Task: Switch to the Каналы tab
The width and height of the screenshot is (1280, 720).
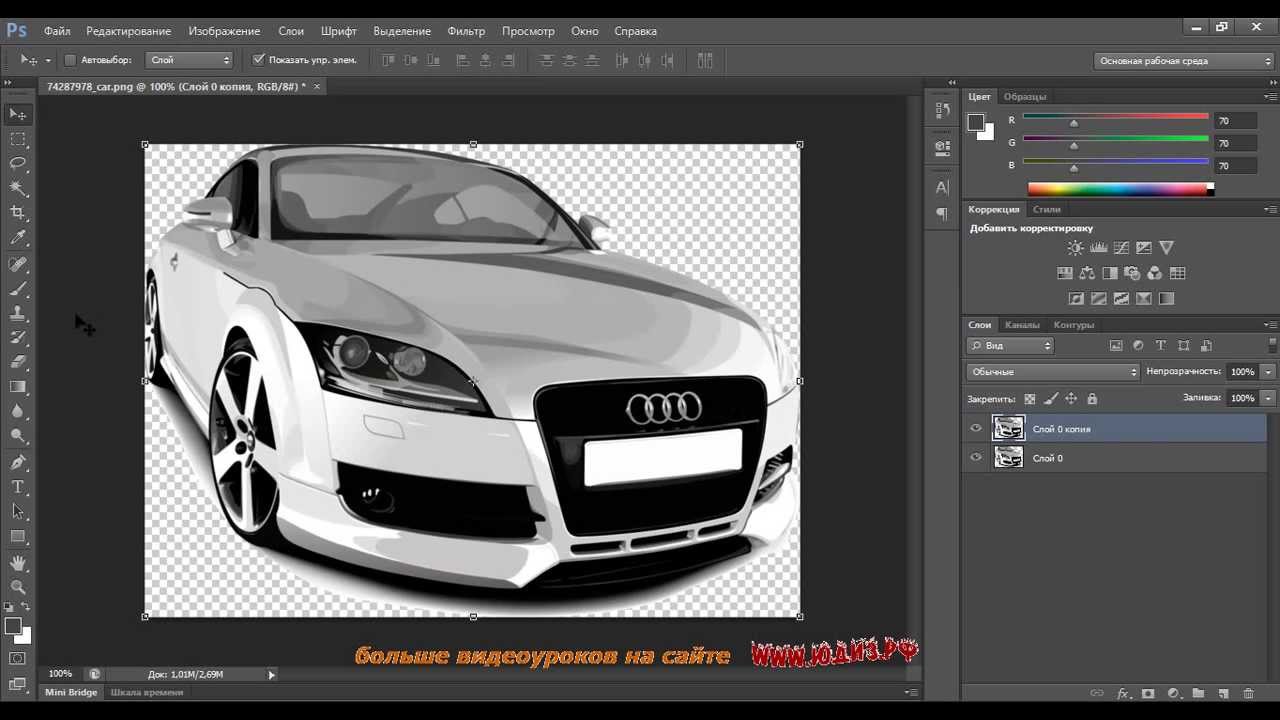Action: click(1022, 325)
